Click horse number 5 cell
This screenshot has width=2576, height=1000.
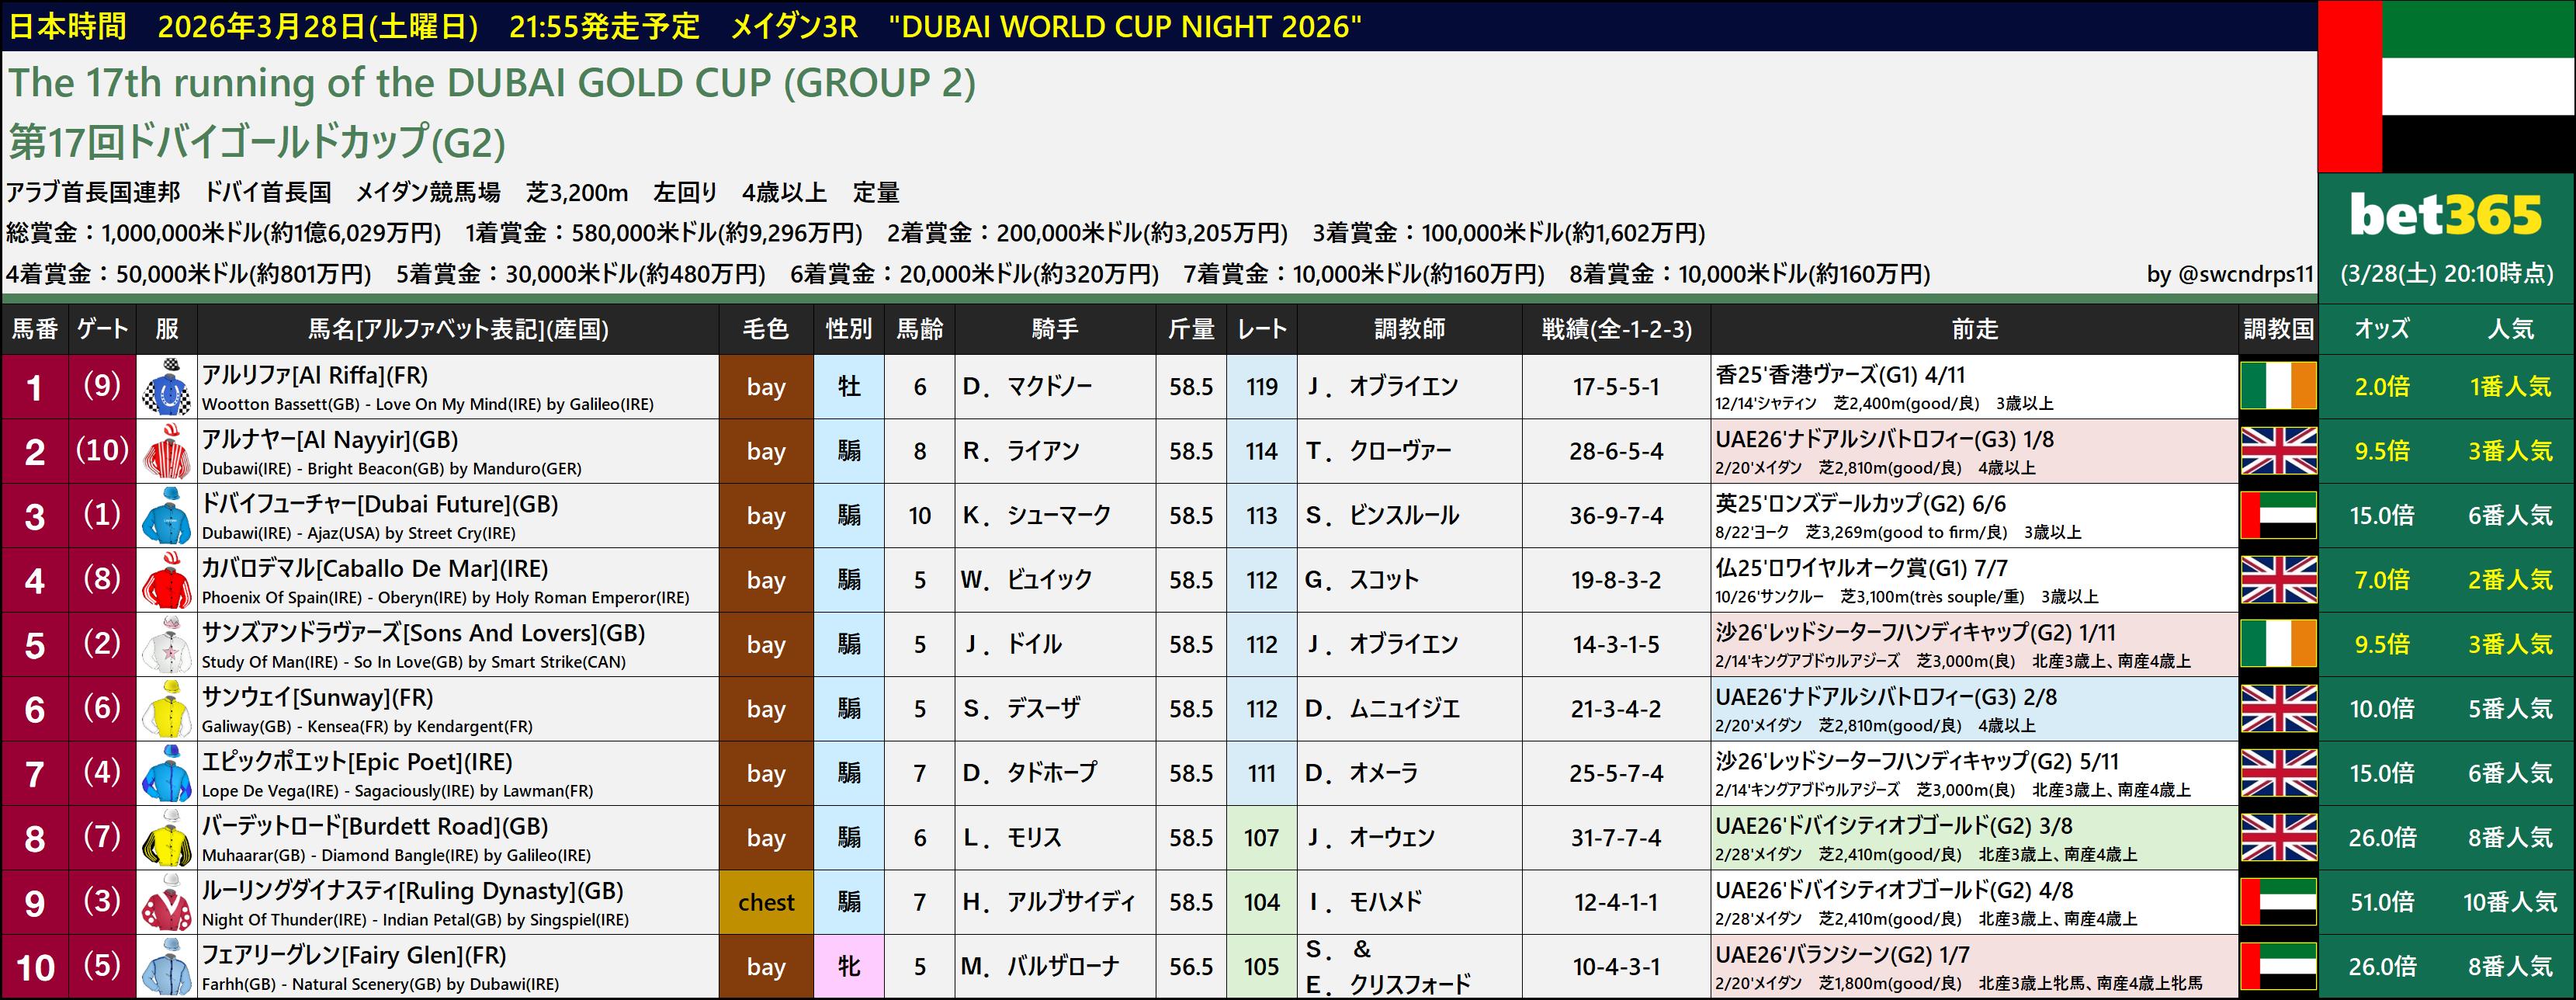pyautogui.click(x=34, y=645)
